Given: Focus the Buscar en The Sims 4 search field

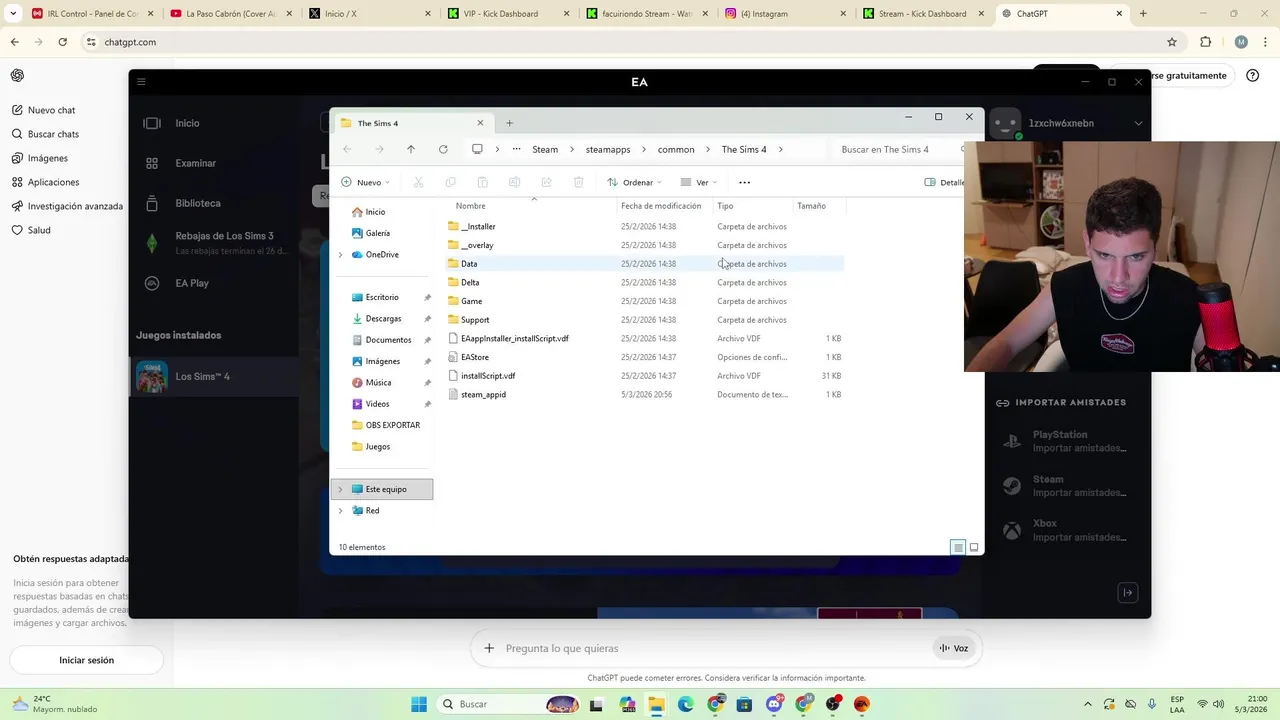Looking at the screenshot, I should click(895, 149).
